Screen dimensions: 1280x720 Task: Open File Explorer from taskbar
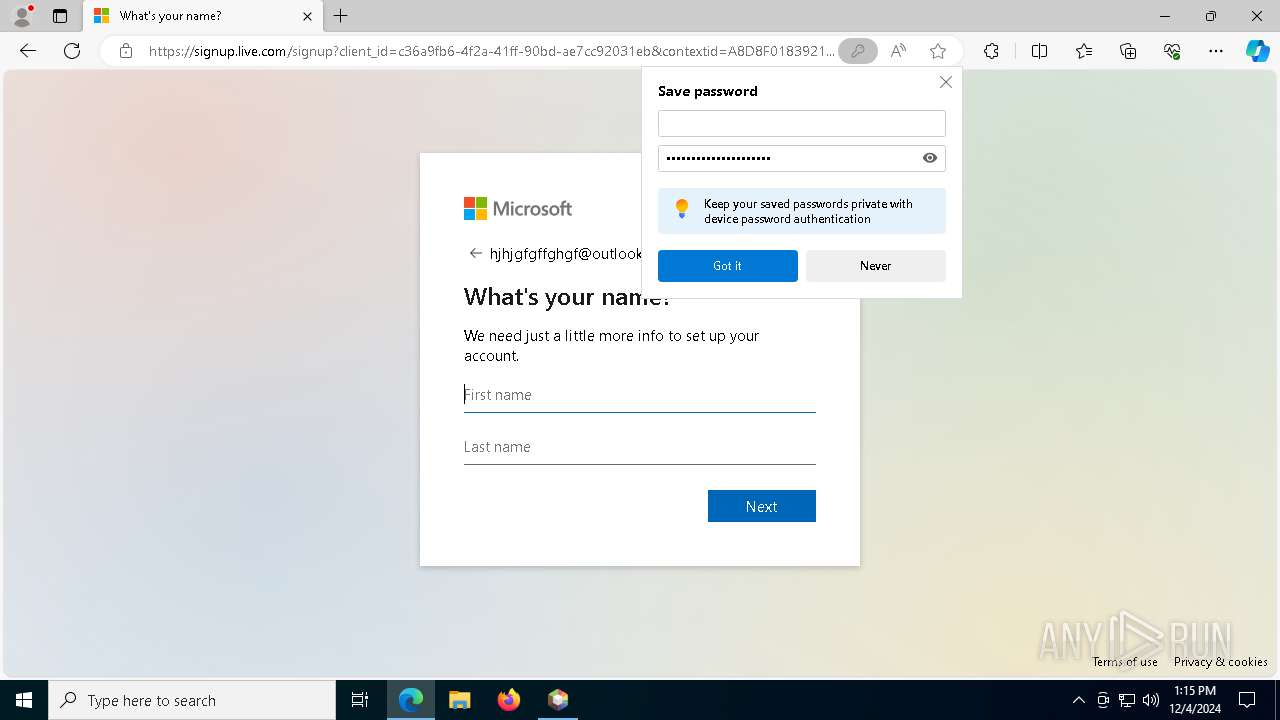460,700
